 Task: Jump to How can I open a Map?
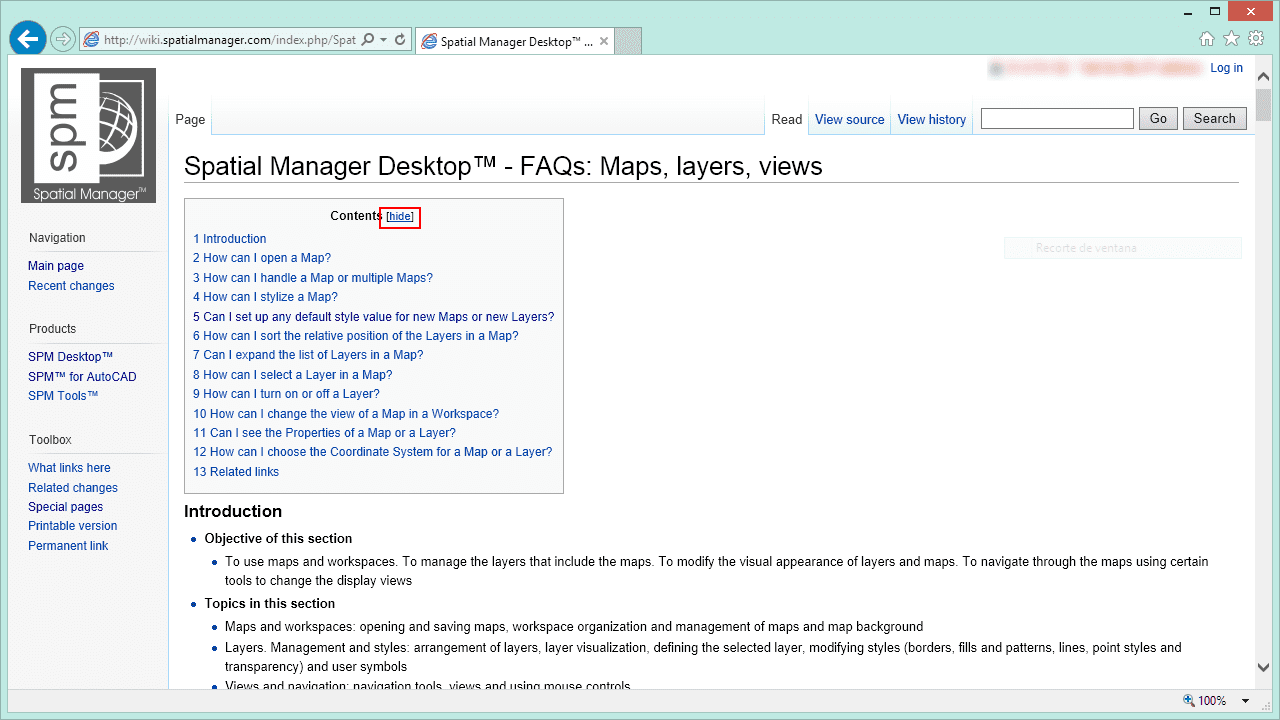pyautogui.click(x=262, y=258)
